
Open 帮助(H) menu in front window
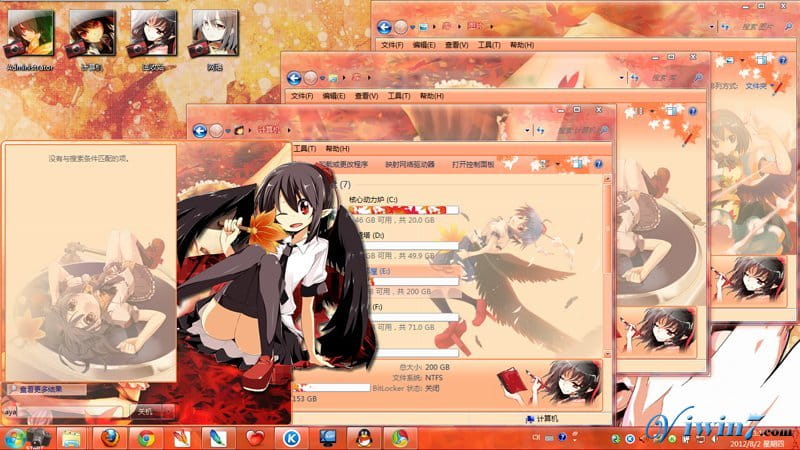336,149
